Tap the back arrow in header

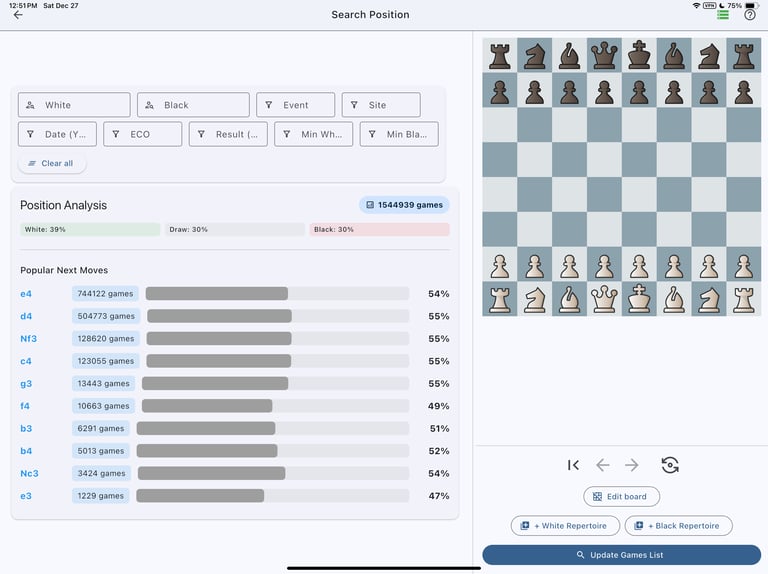(x=18, y=15)
